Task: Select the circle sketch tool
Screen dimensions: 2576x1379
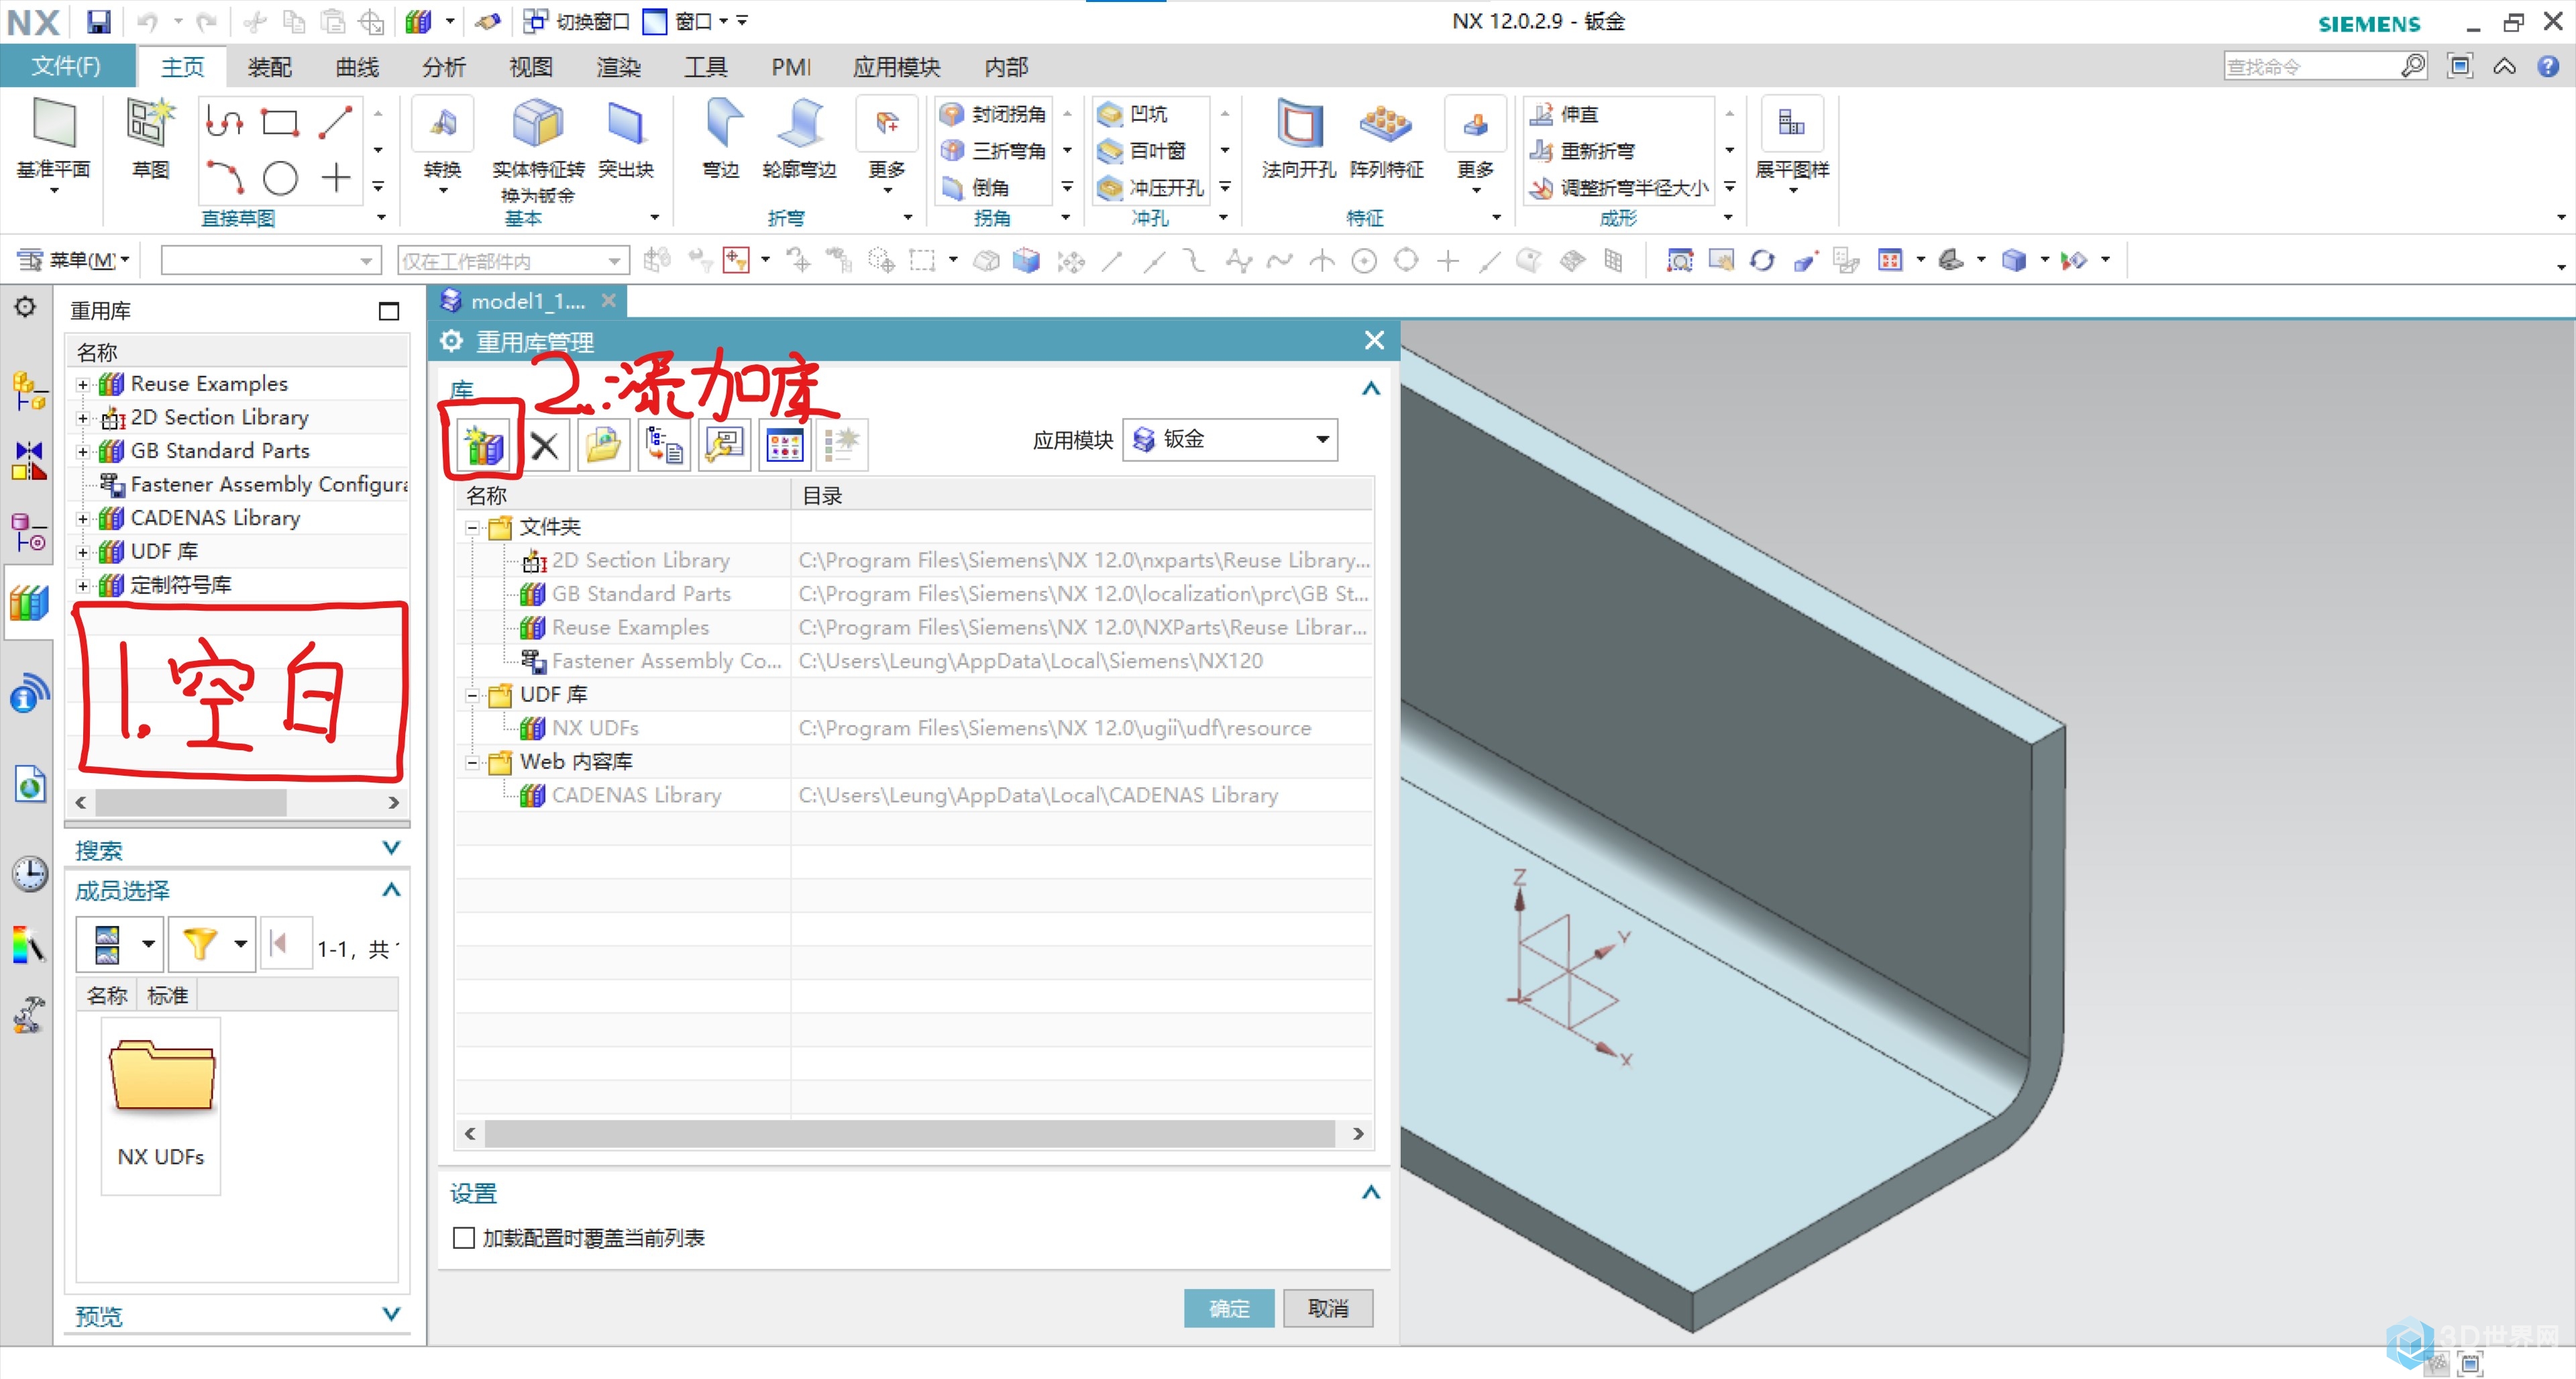Action: (280, 178)
